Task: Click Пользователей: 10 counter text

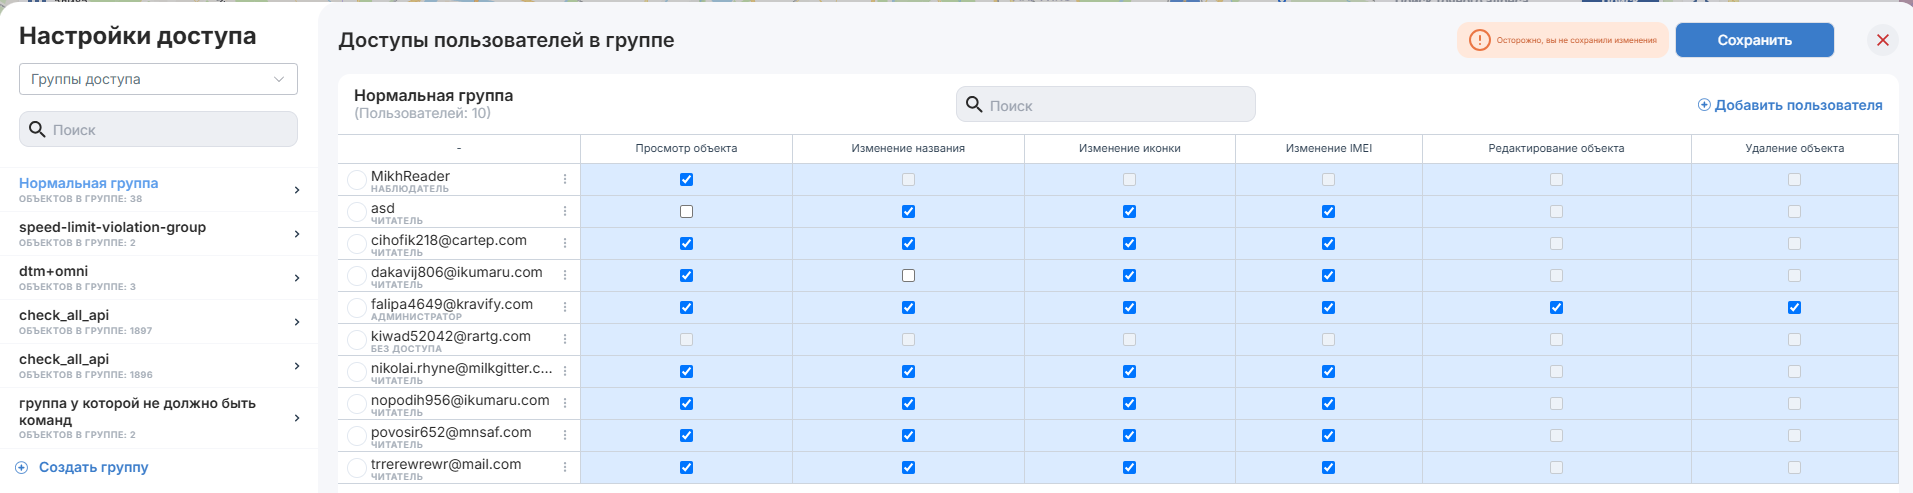Action: pyautogui.click(x=422, y=113)
